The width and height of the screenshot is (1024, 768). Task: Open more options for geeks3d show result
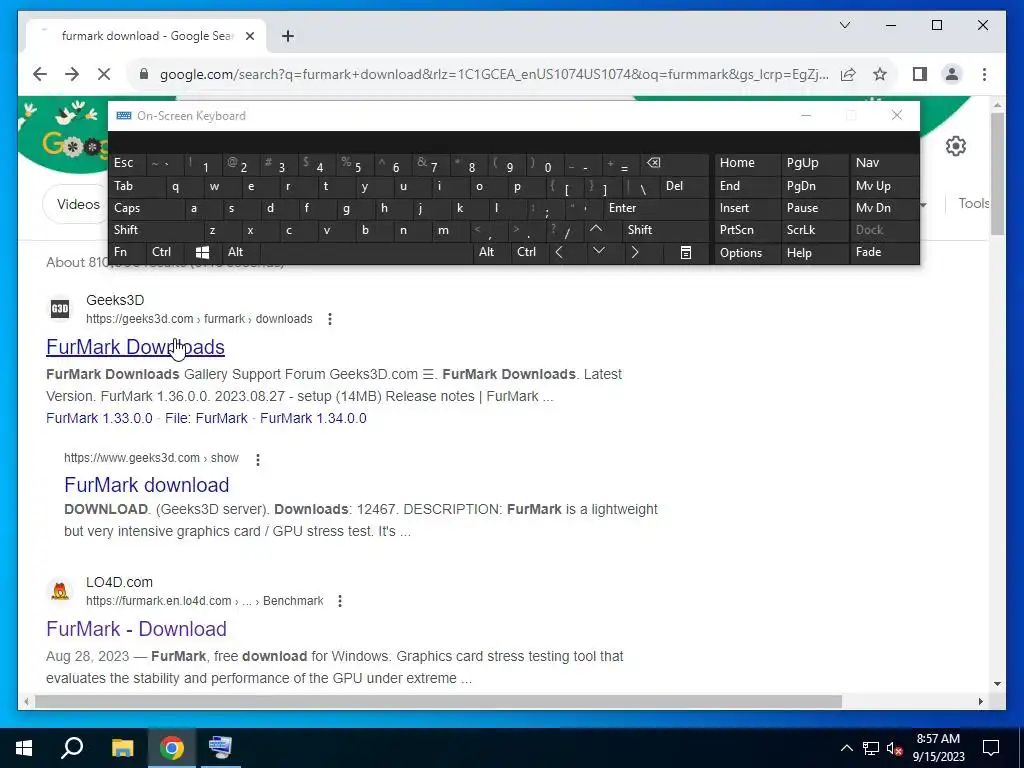258,460
